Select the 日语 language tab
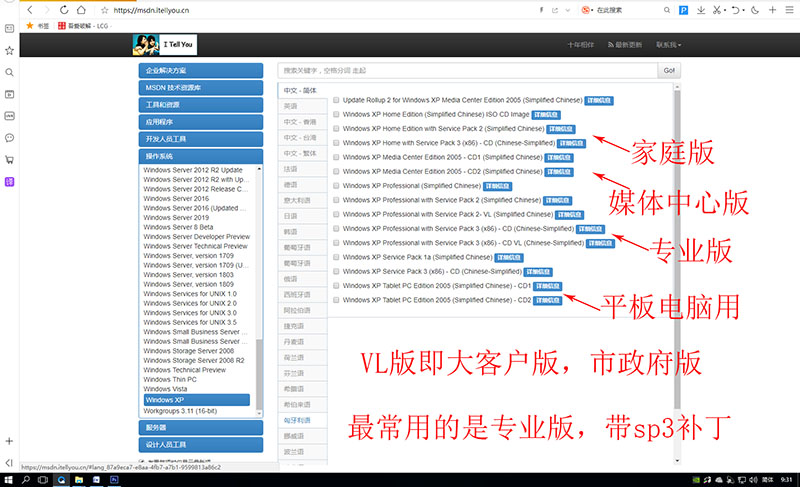The image size is (800, 487). pos(303,216)
